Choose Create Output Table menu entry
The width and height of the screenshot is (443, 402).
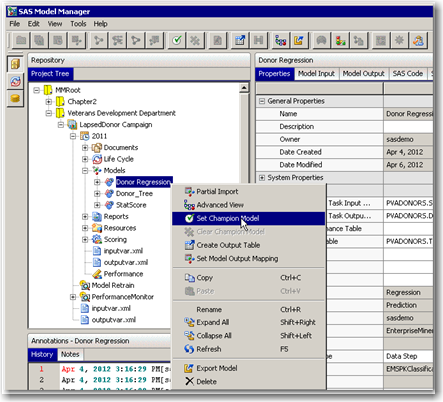point(248,245)
